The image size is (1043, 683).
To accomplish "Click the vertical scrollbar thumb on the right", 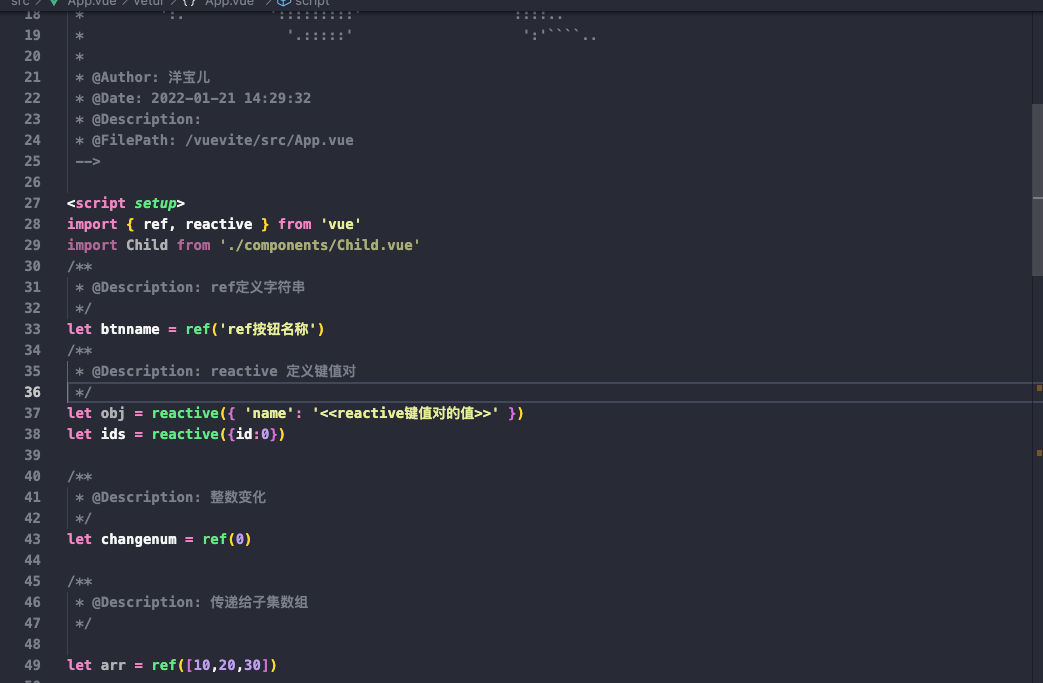I will click(x=1037, y=190).
